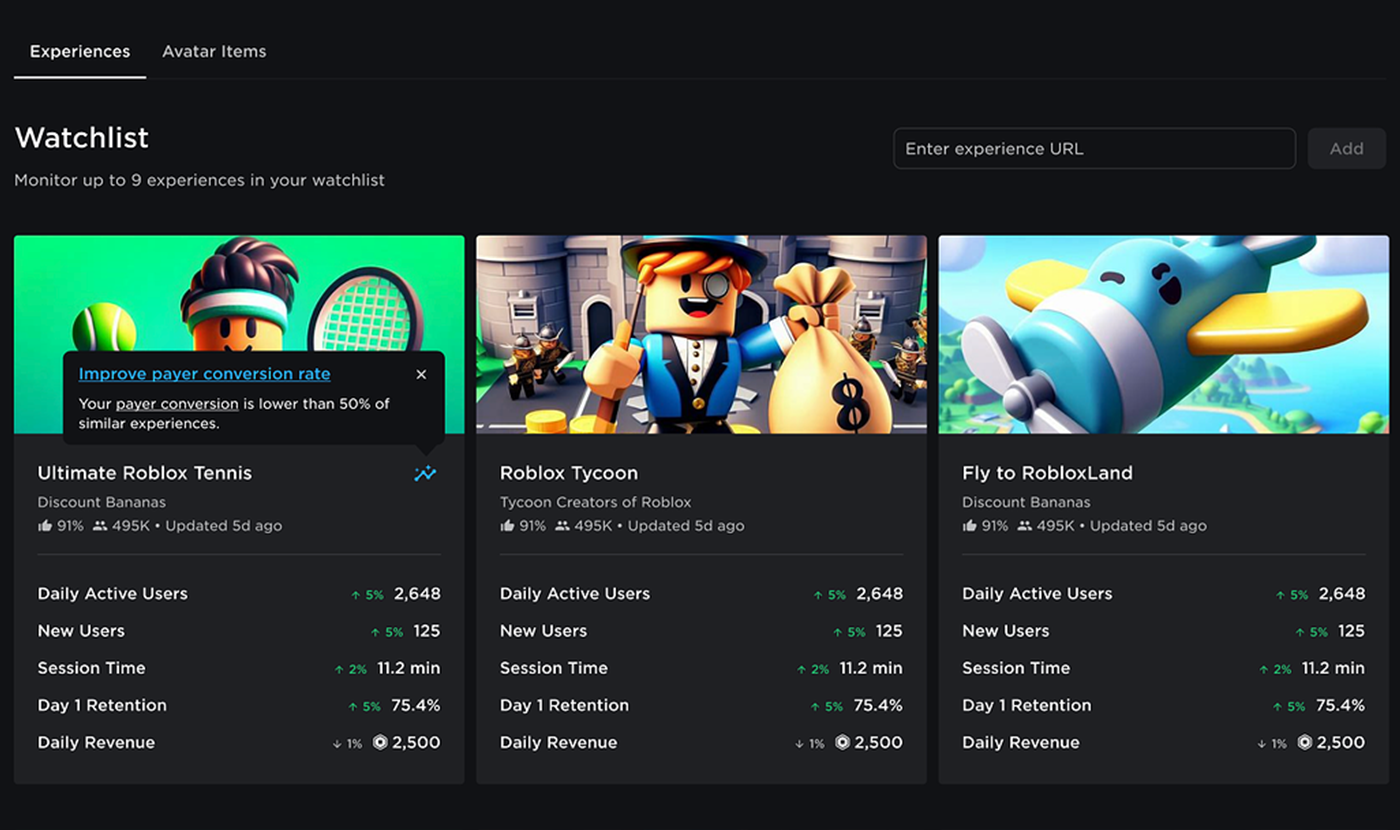This screenshot has height=830, width=1400.
Task: Click Day 1 Retention up arrow for Fly to RobloxLand
Action: point(1277,707)
